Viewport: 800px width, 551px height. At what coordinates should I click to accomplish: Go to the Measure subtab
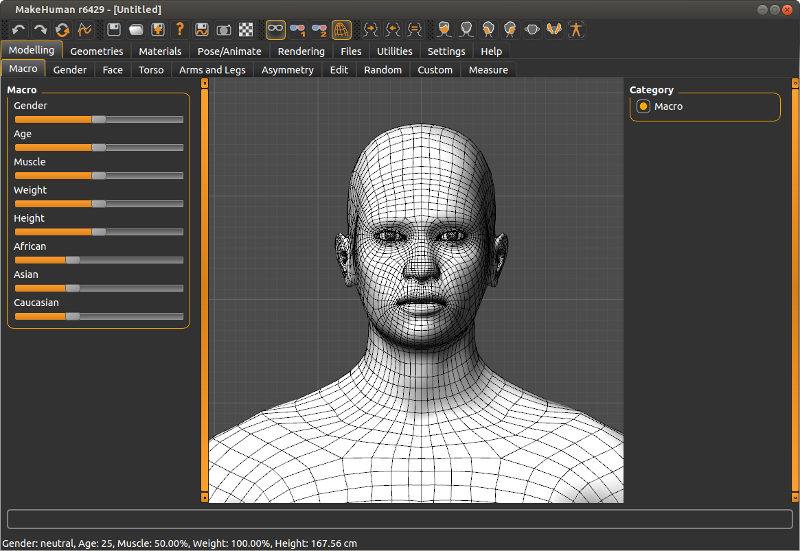tap(488, 70)
